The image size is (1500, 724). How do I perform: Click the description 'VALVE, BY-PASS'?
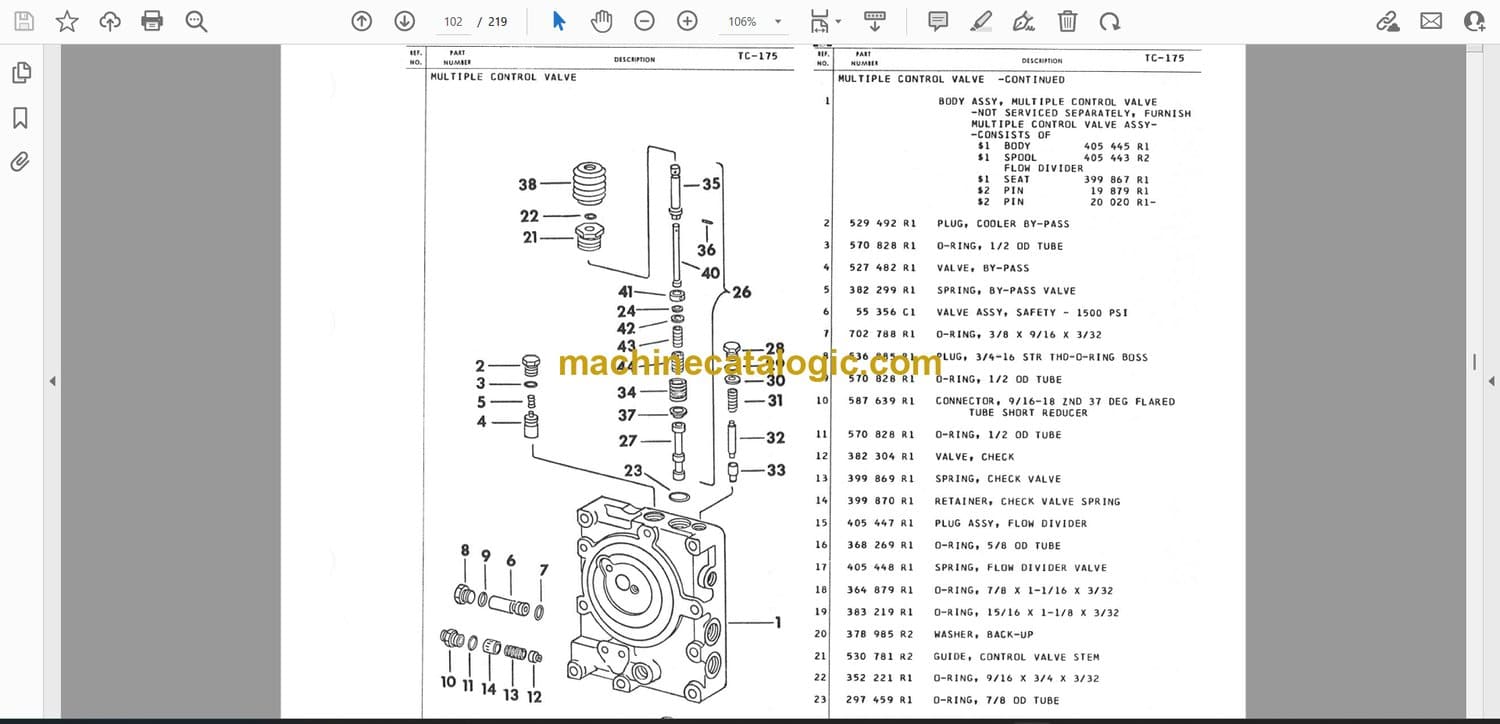pyautogui.click(x=982, y=268)
